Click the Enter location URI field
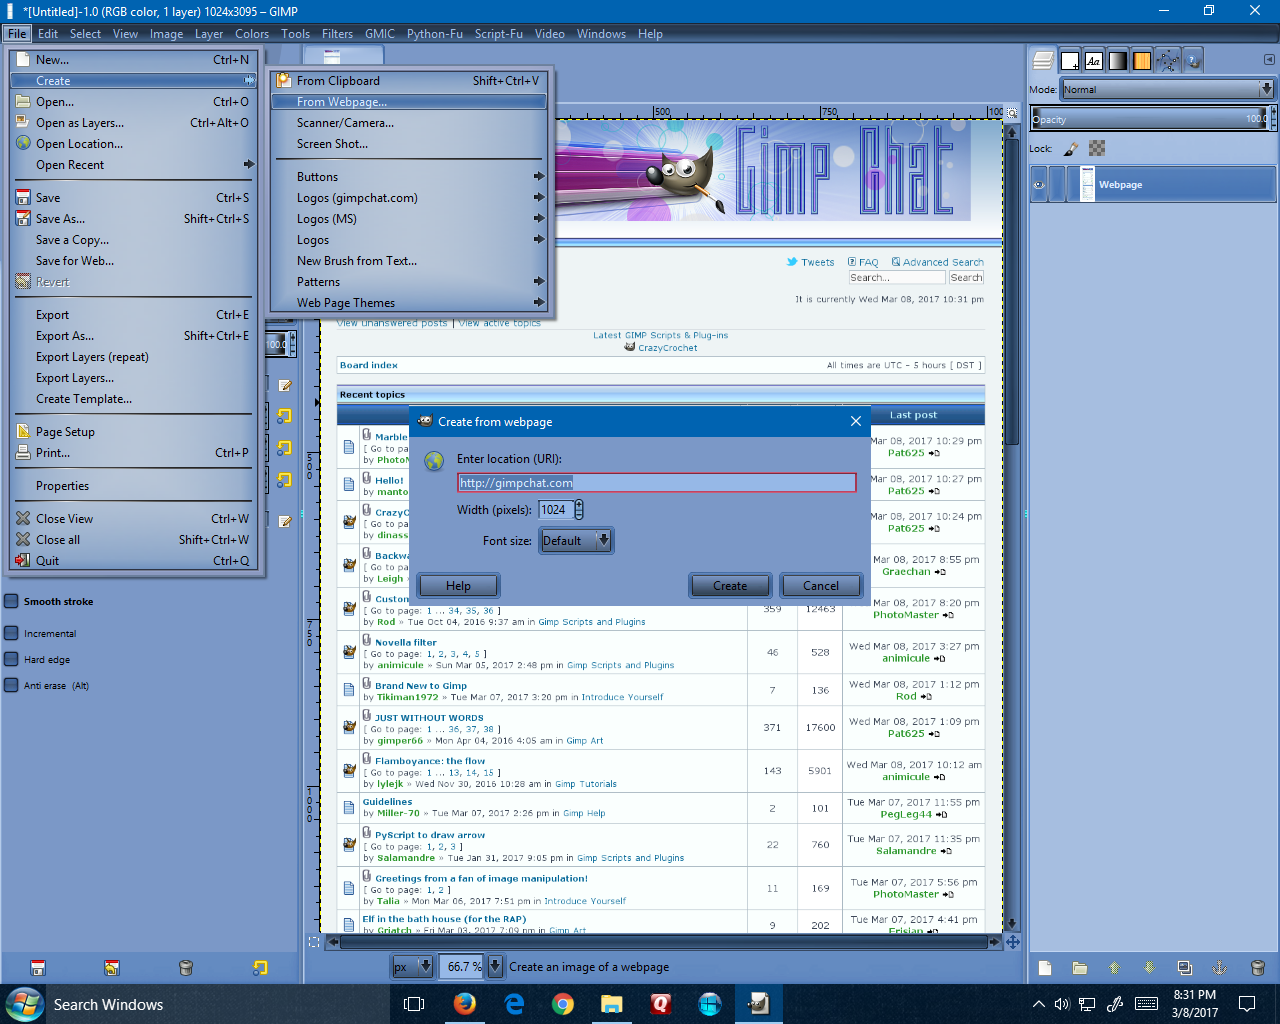This screenshot has width=1280, height=1024. pyautogui.click(x=657, y=482)
